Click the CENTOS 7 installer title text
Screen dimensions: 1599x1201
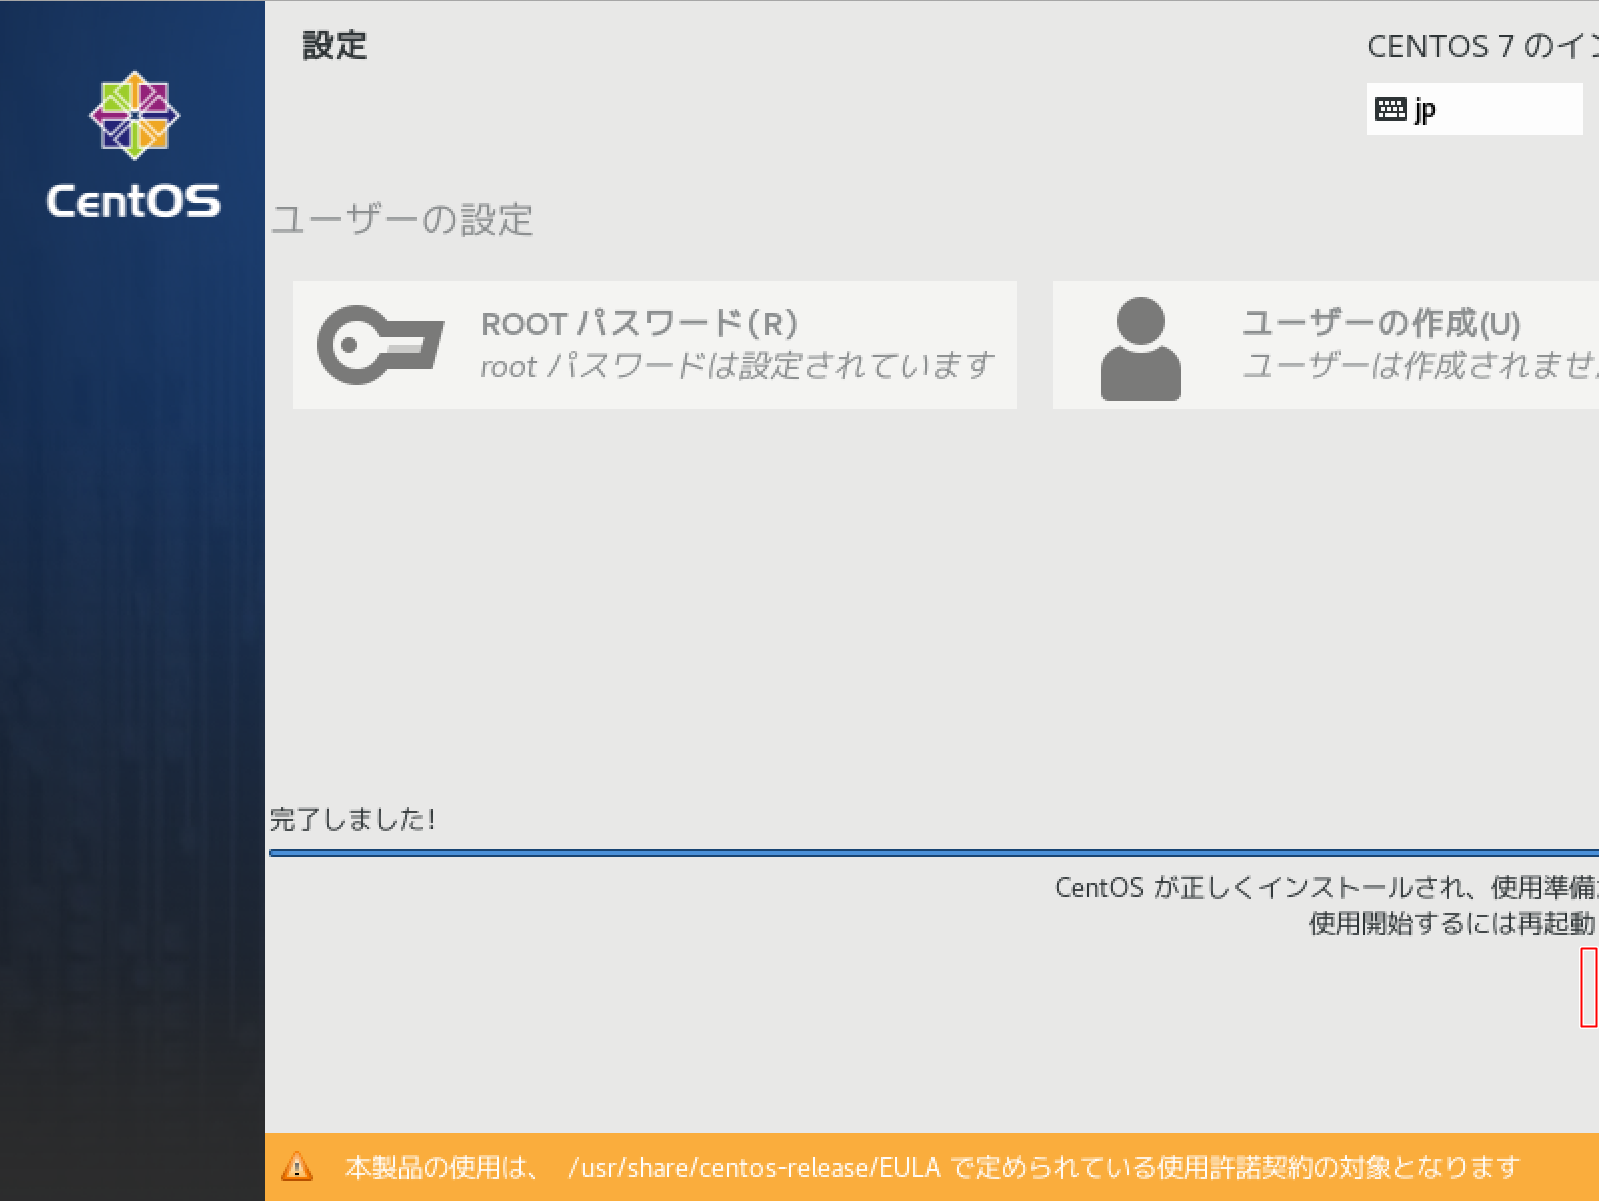click(x=1483, y=46)
